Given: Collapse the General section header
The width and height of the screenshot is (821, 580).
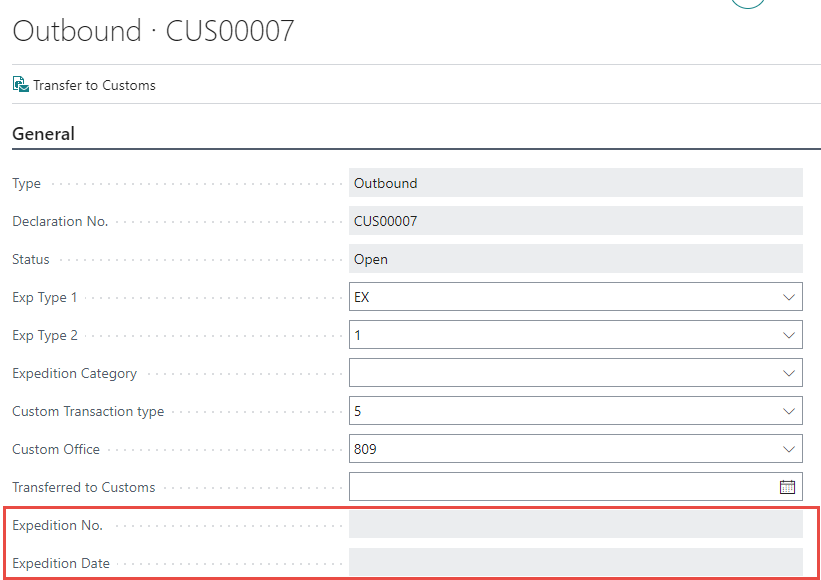Looking at the screenshot, I should pyautogui.click(x=44, y=134).
